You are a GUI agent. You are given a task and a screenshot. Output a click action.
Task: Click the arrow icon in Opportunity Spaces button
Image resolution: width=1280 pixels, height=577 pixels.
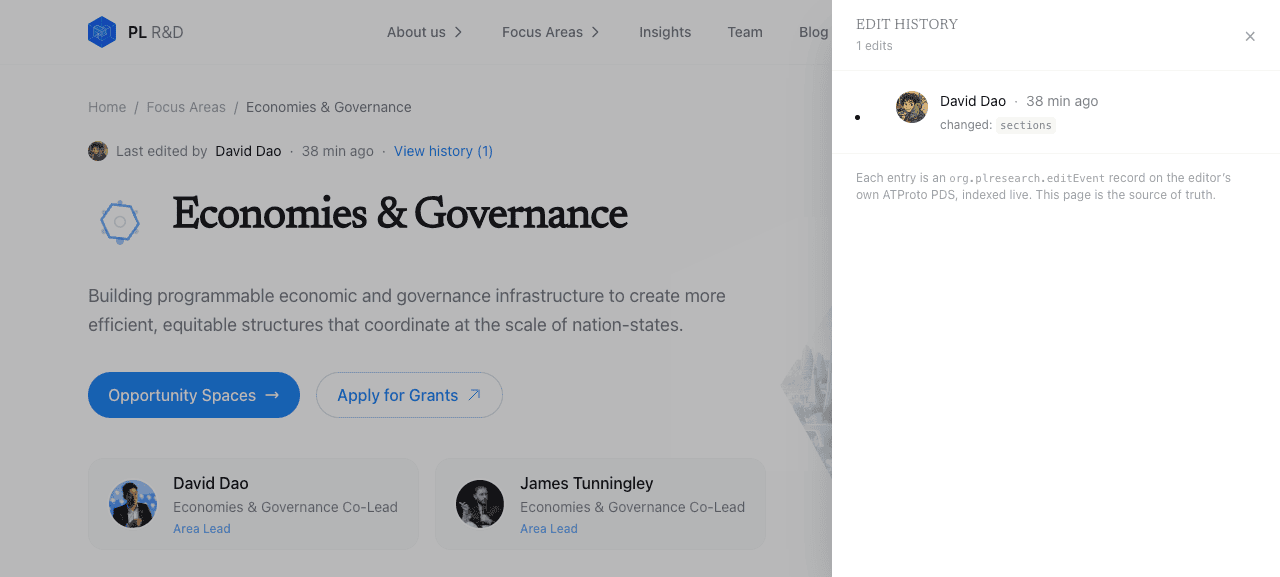272,395
